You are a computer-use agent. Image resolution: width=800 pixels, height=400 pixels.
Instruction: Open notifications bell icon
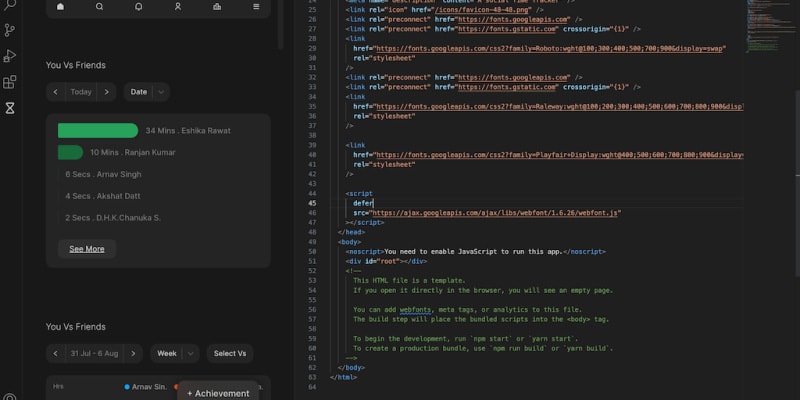pos(138,7)
